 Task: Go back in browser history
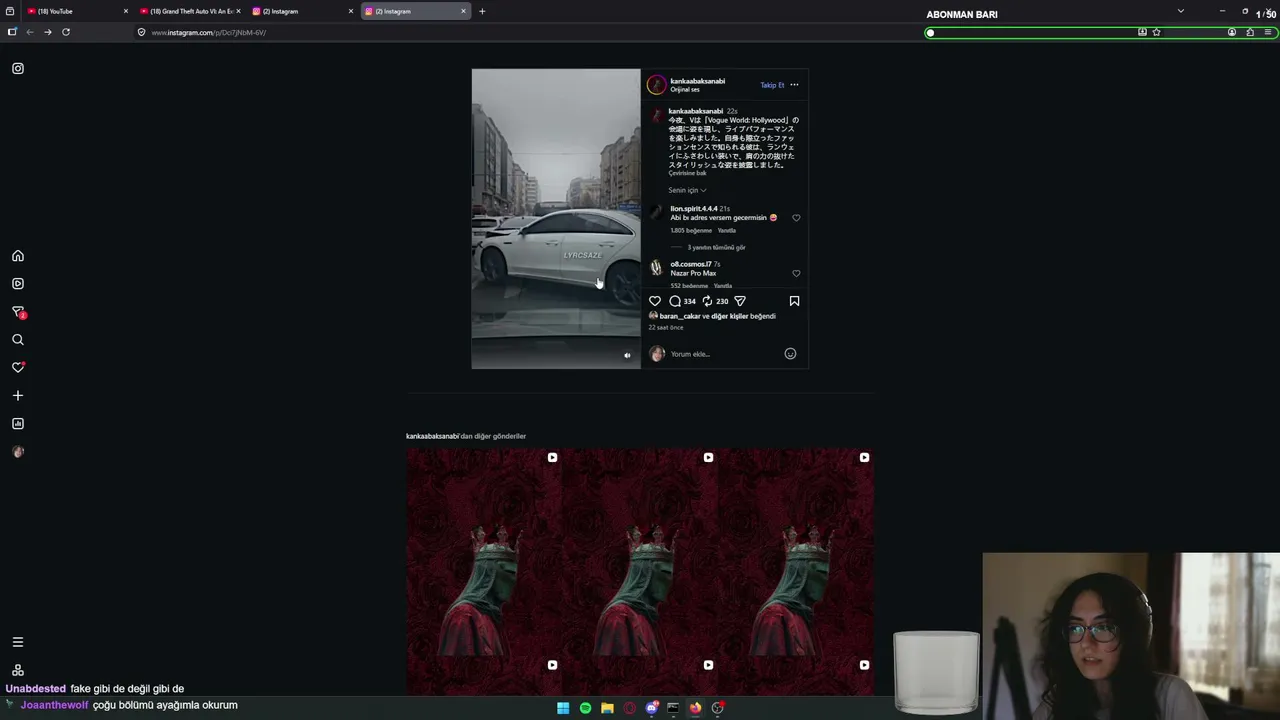click(x=30, y=32)
